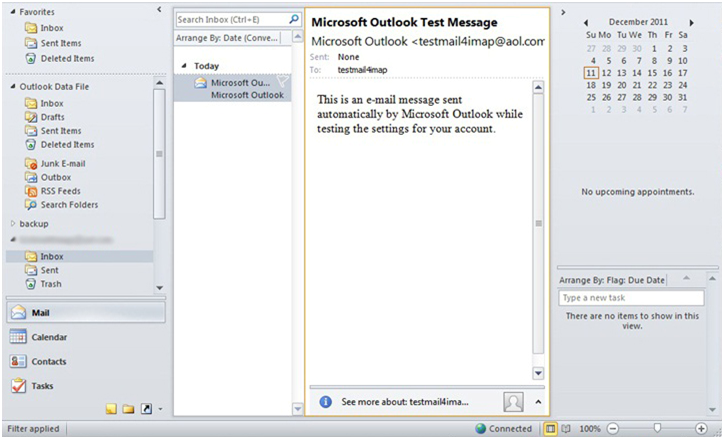Click the Tasks checkmark icon
This screenshot has width=724, height=439.
[18, 386]
